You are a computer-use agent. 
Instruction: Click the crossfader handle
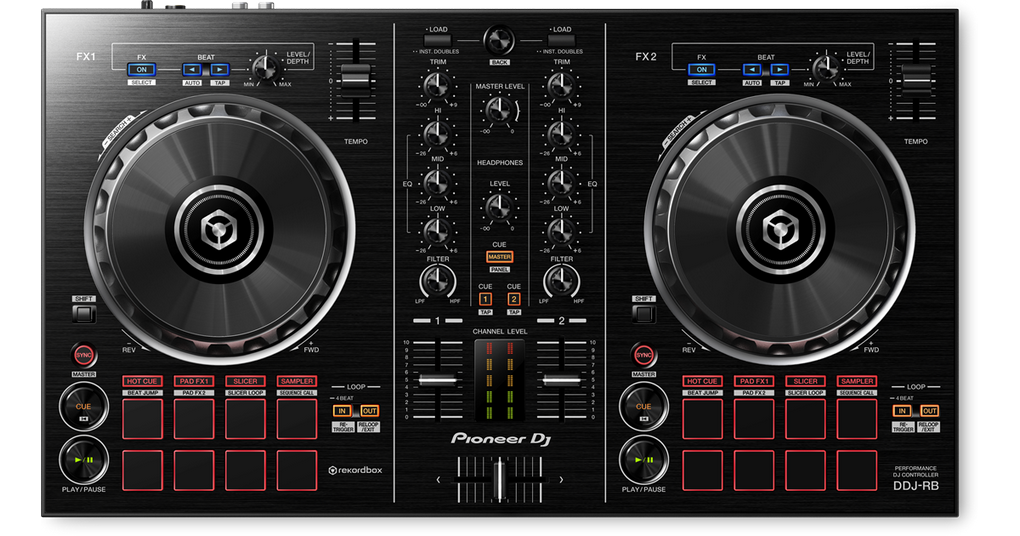[499, 479]
